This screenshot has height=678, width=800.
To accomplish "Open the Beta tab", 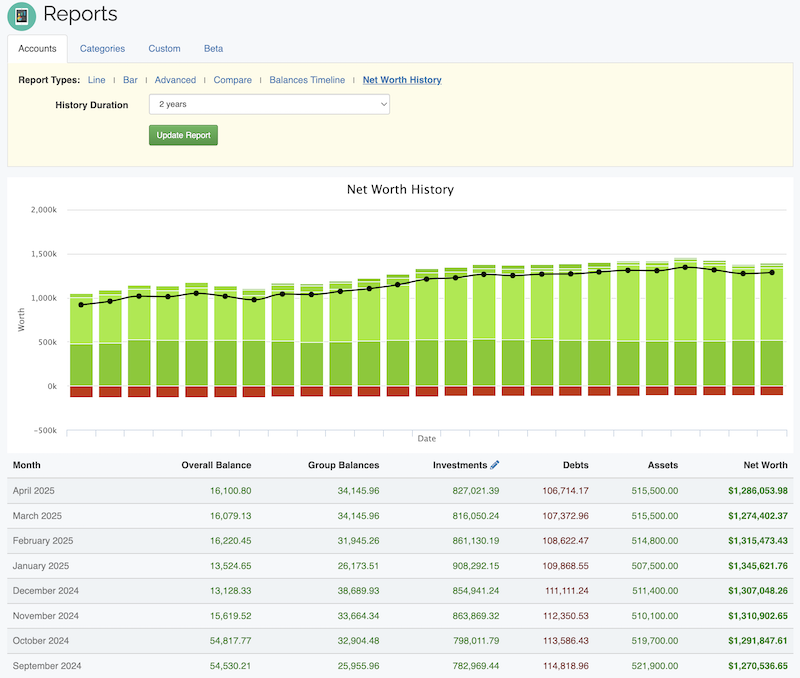I will [x=213, y=48].
